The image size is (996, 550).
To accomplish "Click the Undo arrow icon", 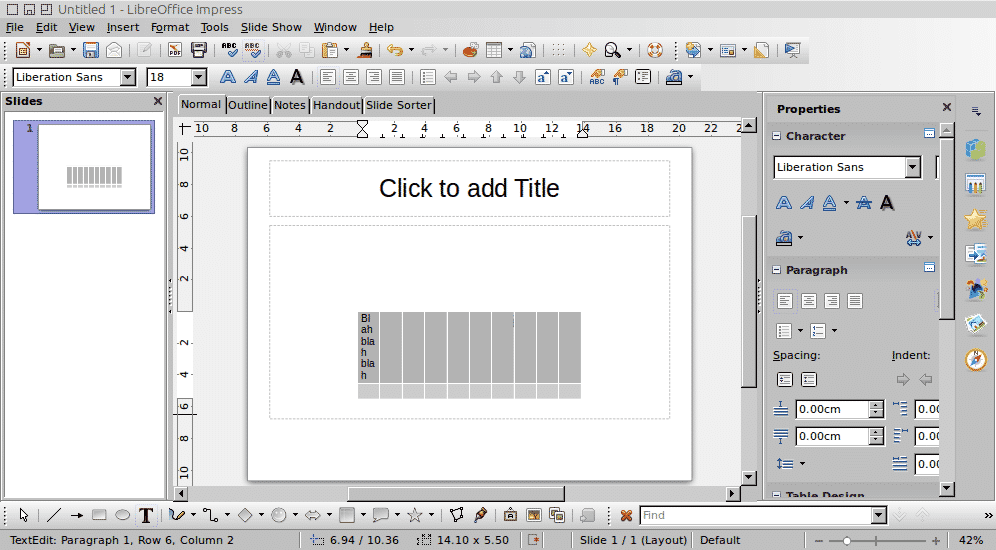I will (395, 50).
